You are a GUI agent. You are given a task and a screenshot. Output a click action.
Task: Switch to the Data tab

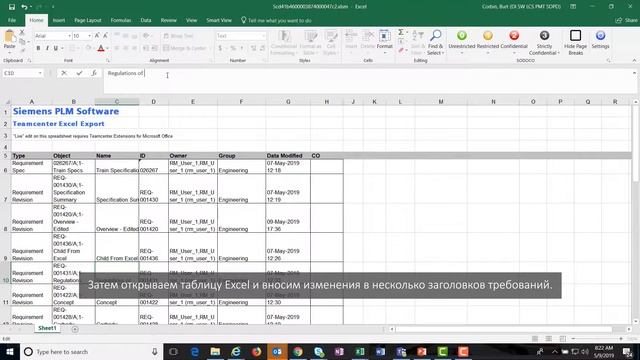[x=146, y=20]
